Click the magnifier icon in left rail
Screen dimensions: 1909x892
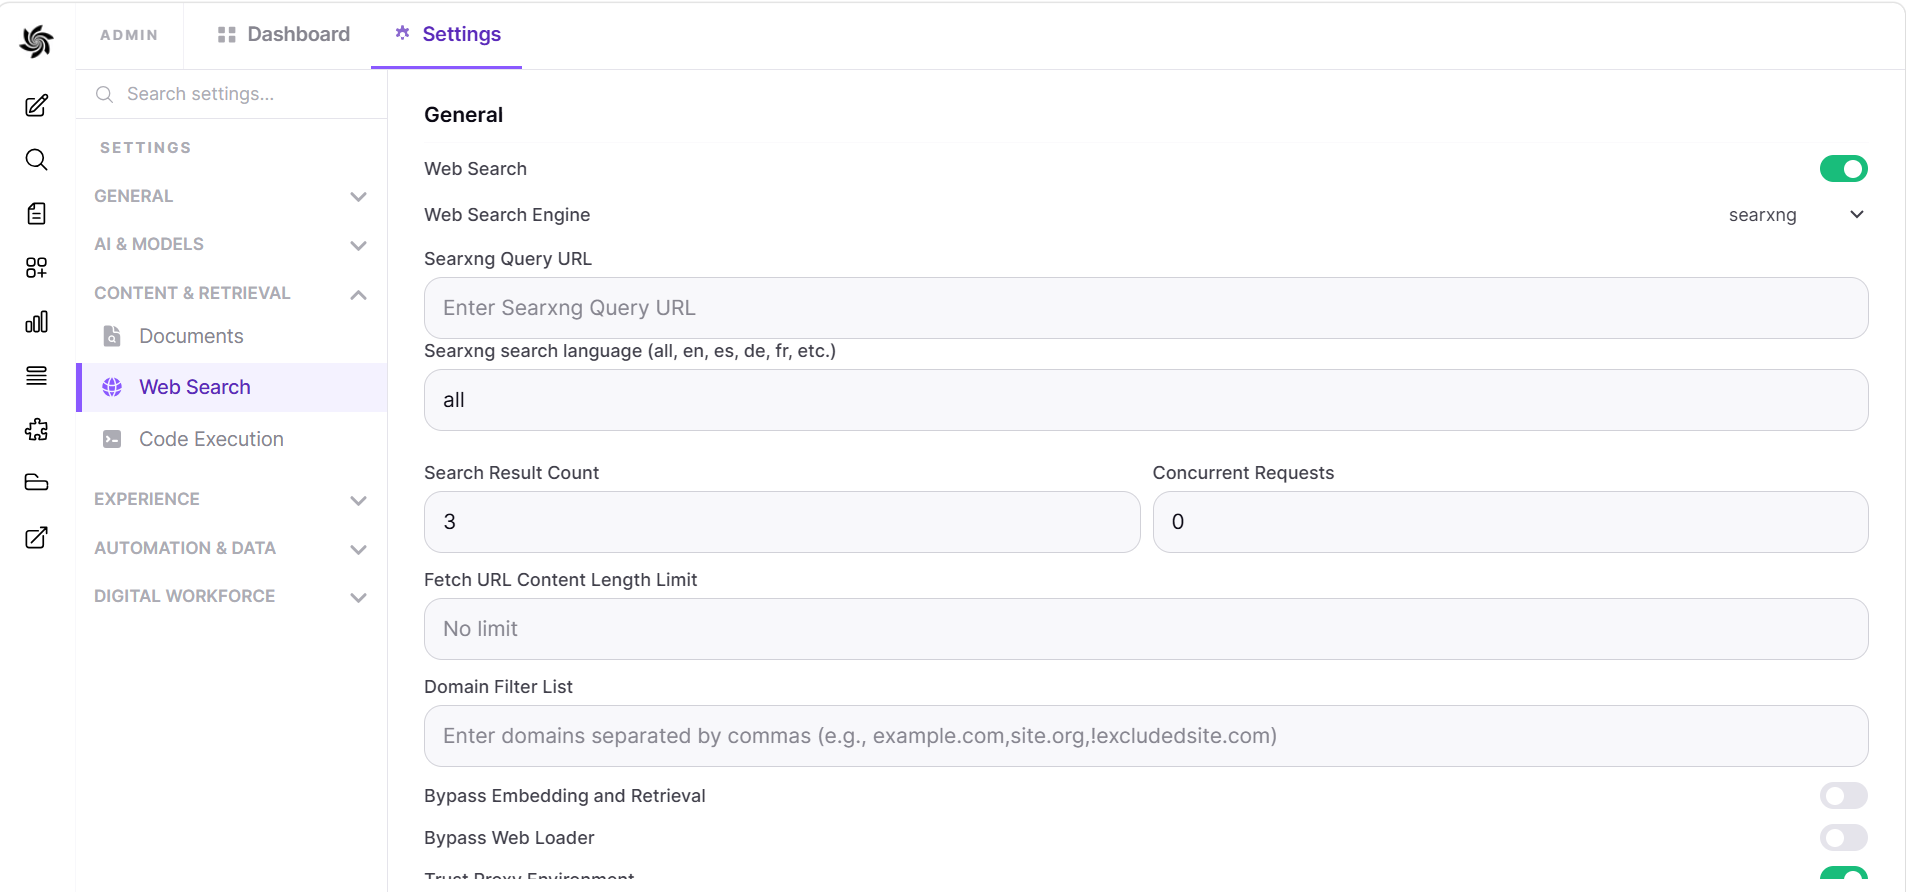[x=36, y=160]
